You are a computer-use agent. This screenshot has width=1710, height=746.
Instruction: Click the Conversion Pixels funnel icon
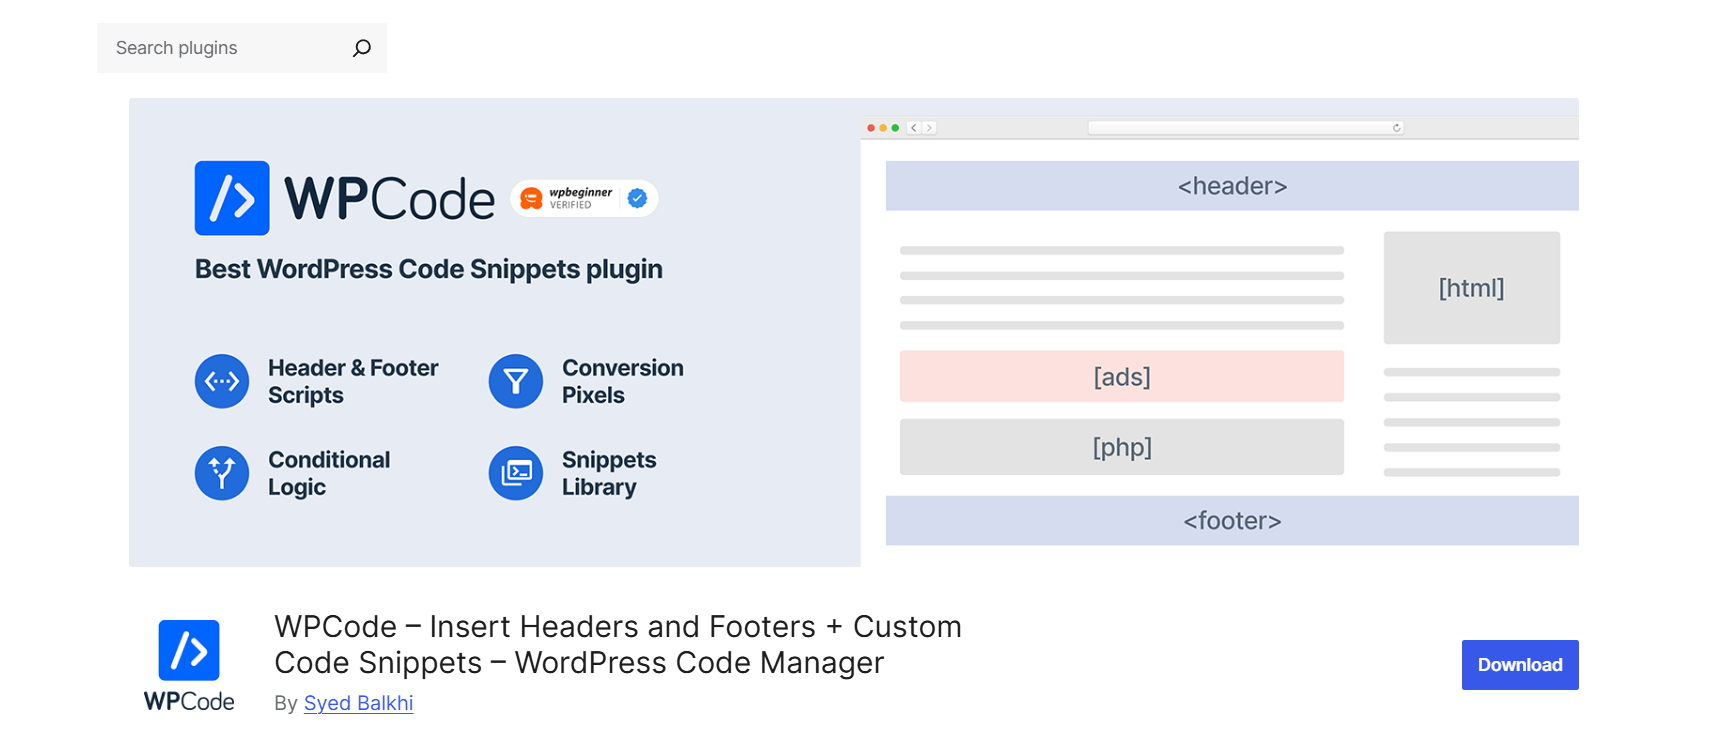516,381
